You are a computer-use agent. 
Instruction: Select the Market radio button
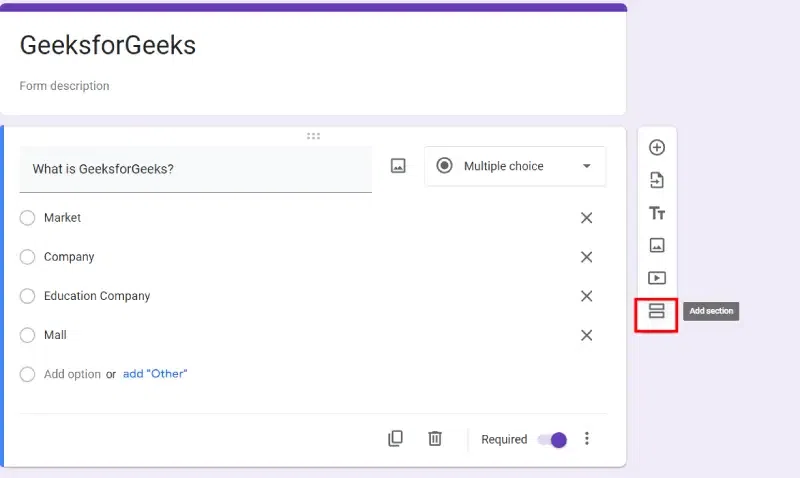[28, 218]
